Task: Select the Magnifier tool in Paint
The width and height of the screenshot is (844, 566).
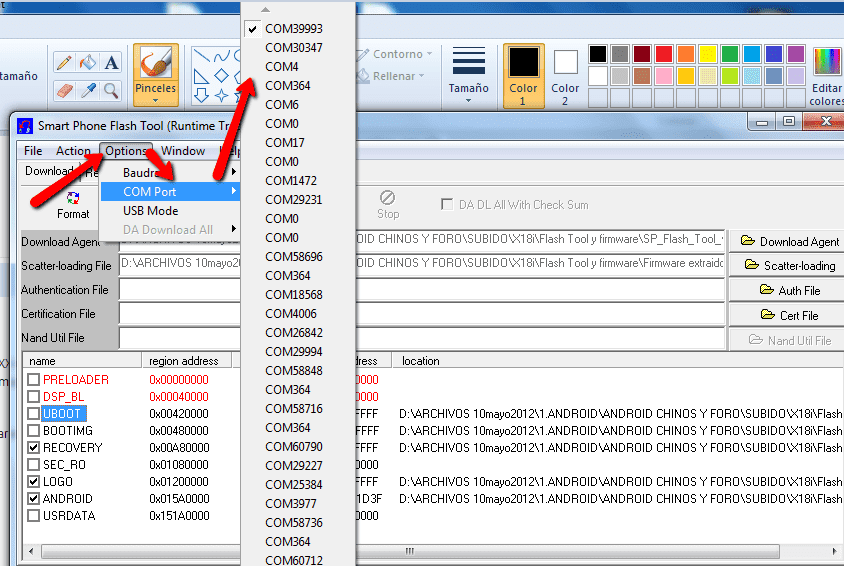Action: [111, 90]
